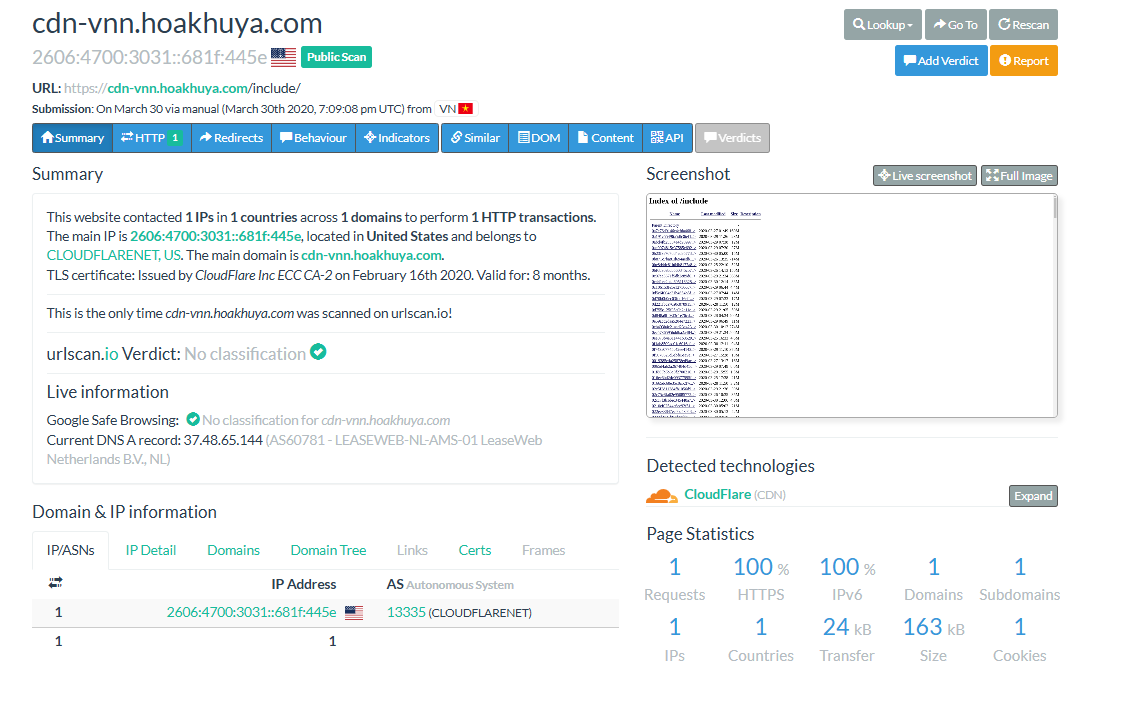Open the Full Image view
This screenshot has height=710, width=1127.
tap(1018, 176)
